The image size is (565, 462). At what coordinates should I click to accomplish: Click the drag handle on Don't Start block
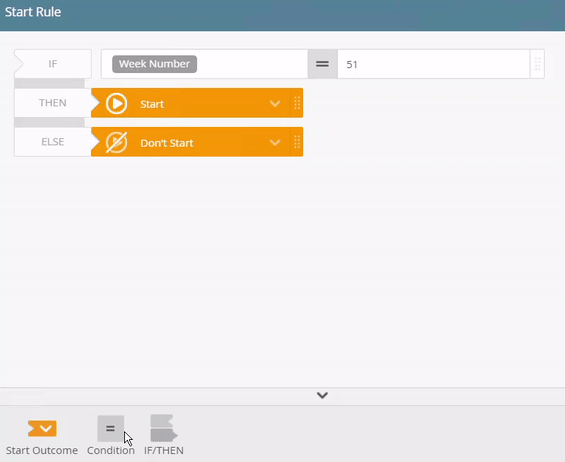297,142
